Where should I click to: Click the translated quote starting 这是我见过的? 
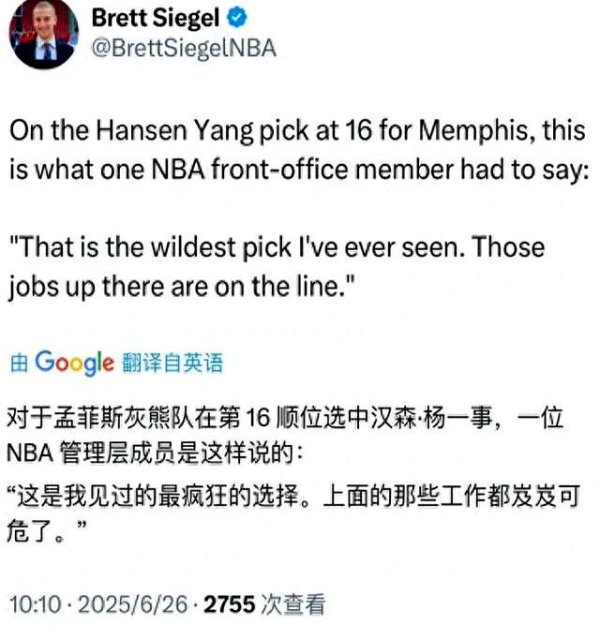pos(294,496)
